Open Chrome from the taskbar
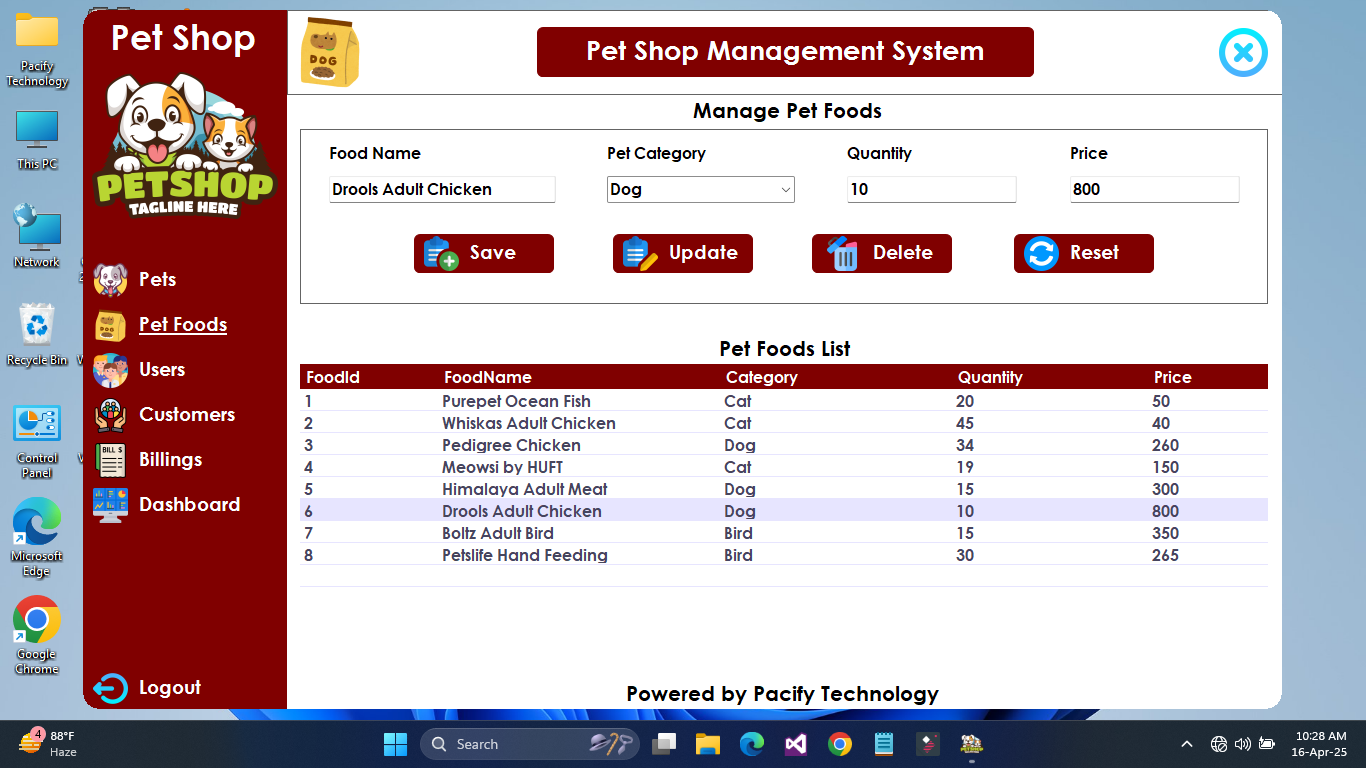1366x768 pixels. [840, 744]
